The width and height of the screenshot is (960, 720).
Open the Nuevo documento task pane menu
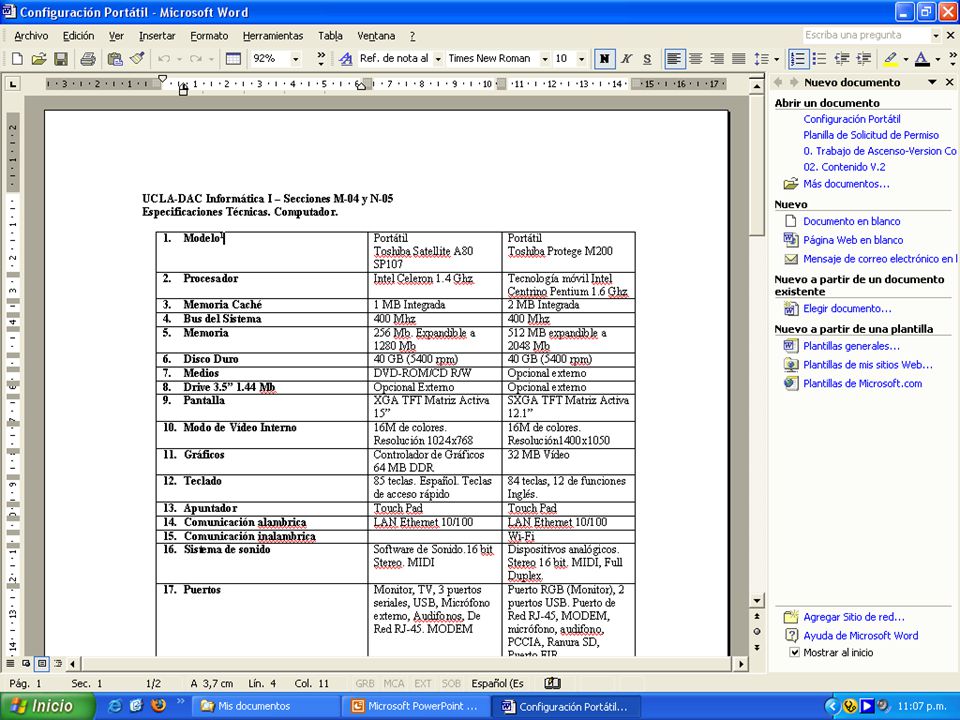point(932,82)
